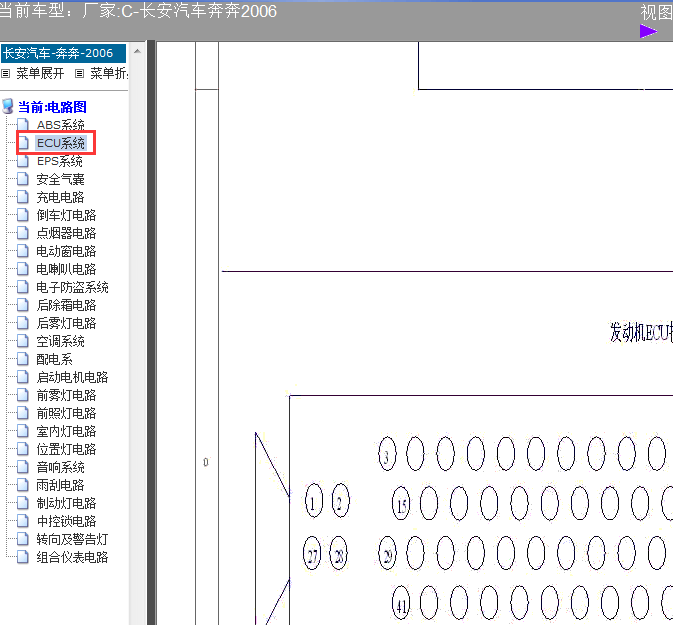Click the 长安汽车-奔奔-2006 header
This screenshot has width=673, height=625.
(63, 53)
